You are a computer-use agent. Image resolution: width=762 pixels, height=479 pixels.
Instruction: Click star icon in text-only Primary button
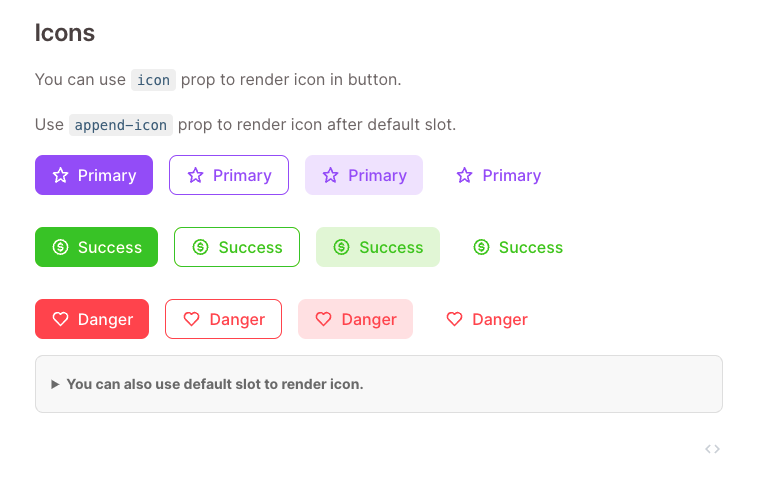[465, 175]
